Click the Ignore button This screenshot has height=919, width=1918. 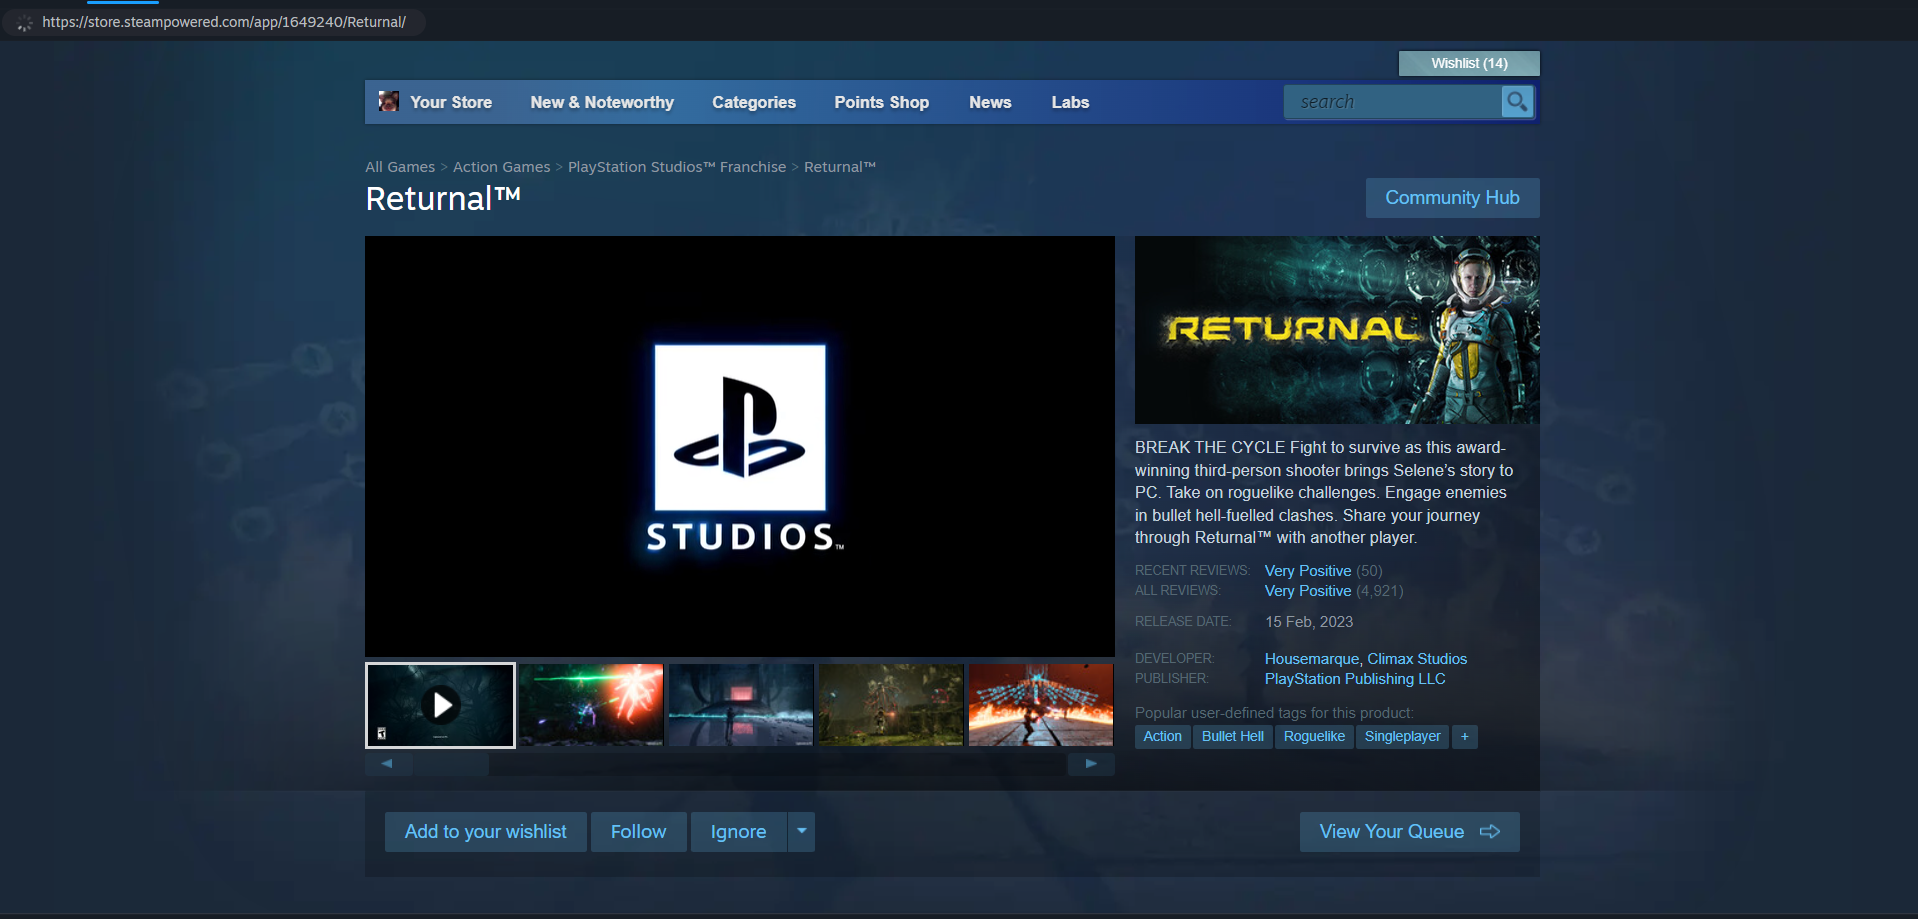(738, 832)
